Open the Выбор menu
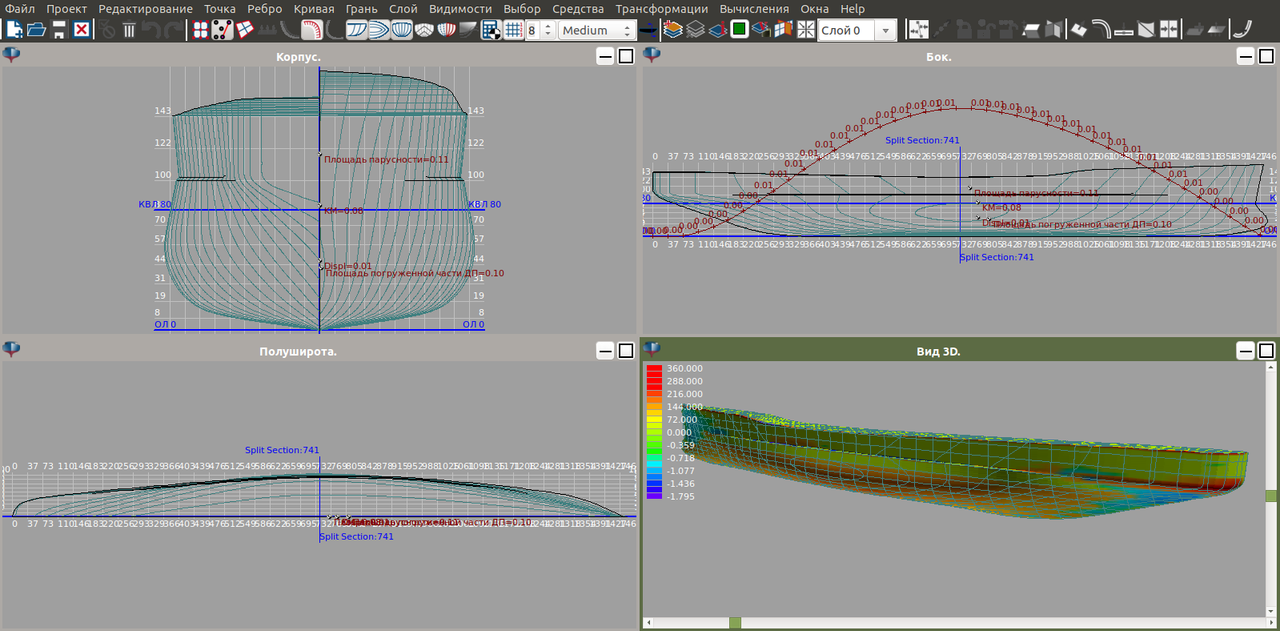1280x631 pixels. pos(523,9)
